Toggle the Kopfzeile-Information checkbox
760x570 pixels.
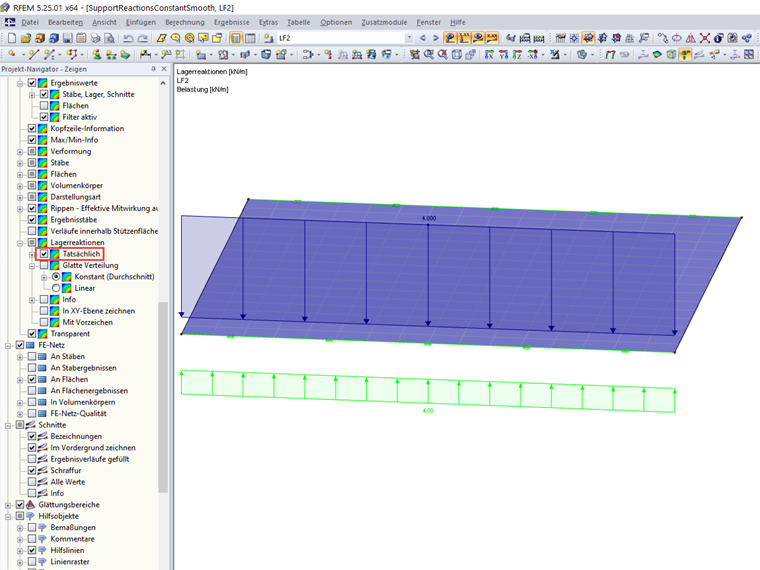point(32,128)
